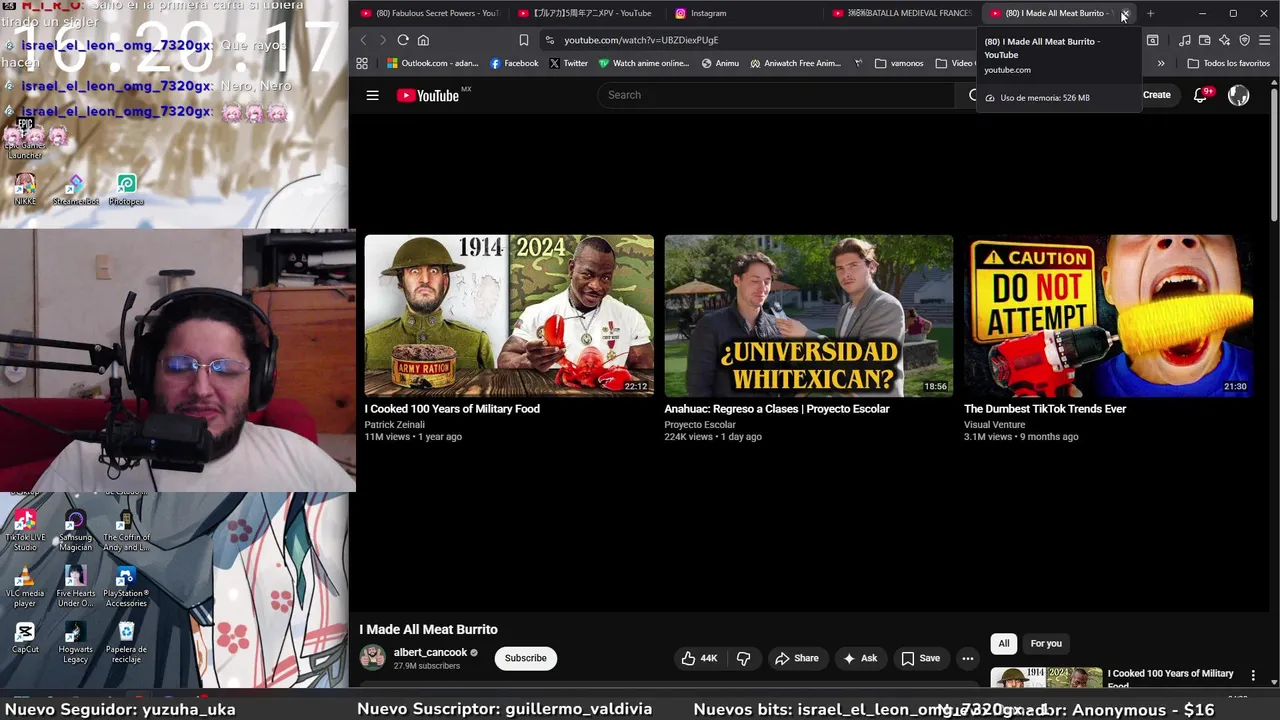Open Photopea desktop icon
The height and width of the screenshot is (720, 1280).
click(x=126, y=189)
